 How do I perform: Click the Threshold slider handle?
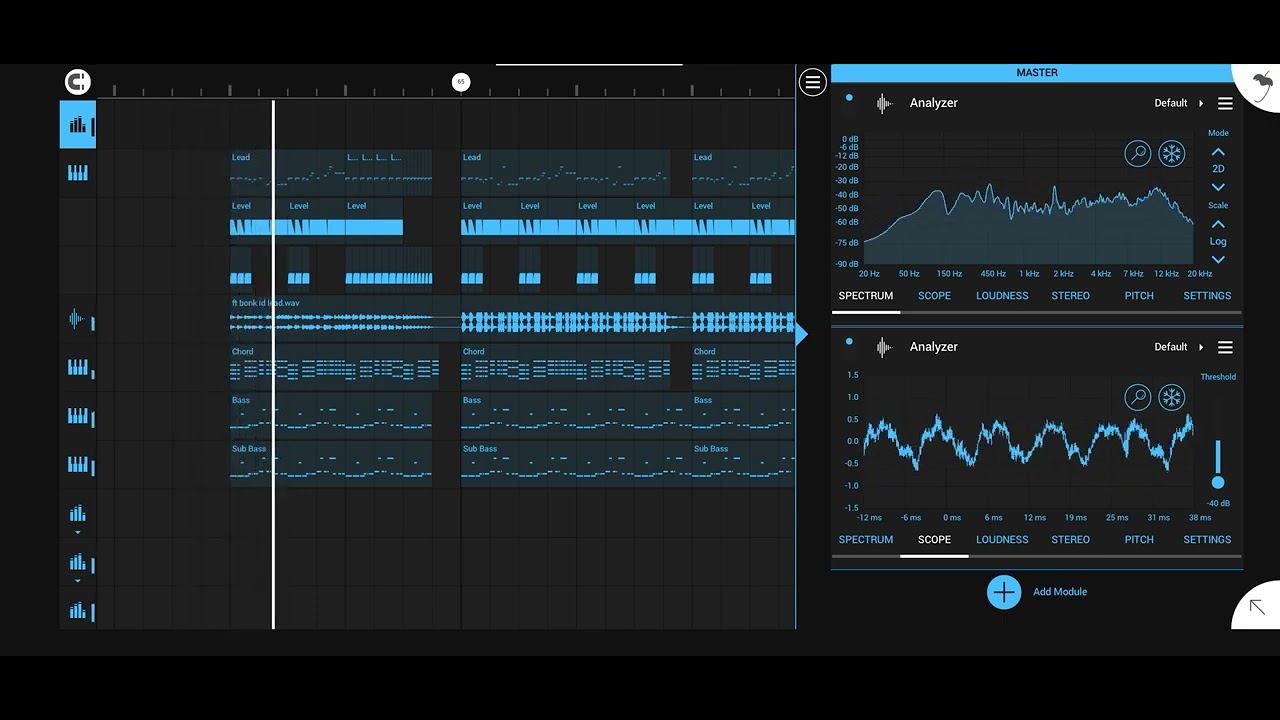(1218, 482)
